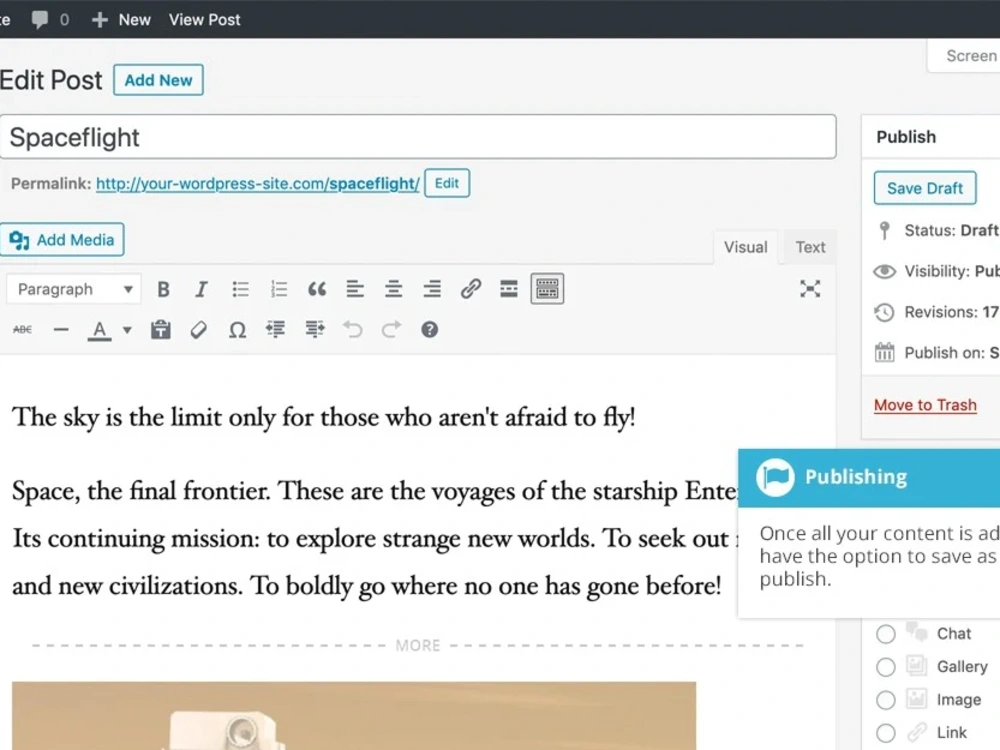
Task: Click the image in the post content
Action: [x=354, y=716]
